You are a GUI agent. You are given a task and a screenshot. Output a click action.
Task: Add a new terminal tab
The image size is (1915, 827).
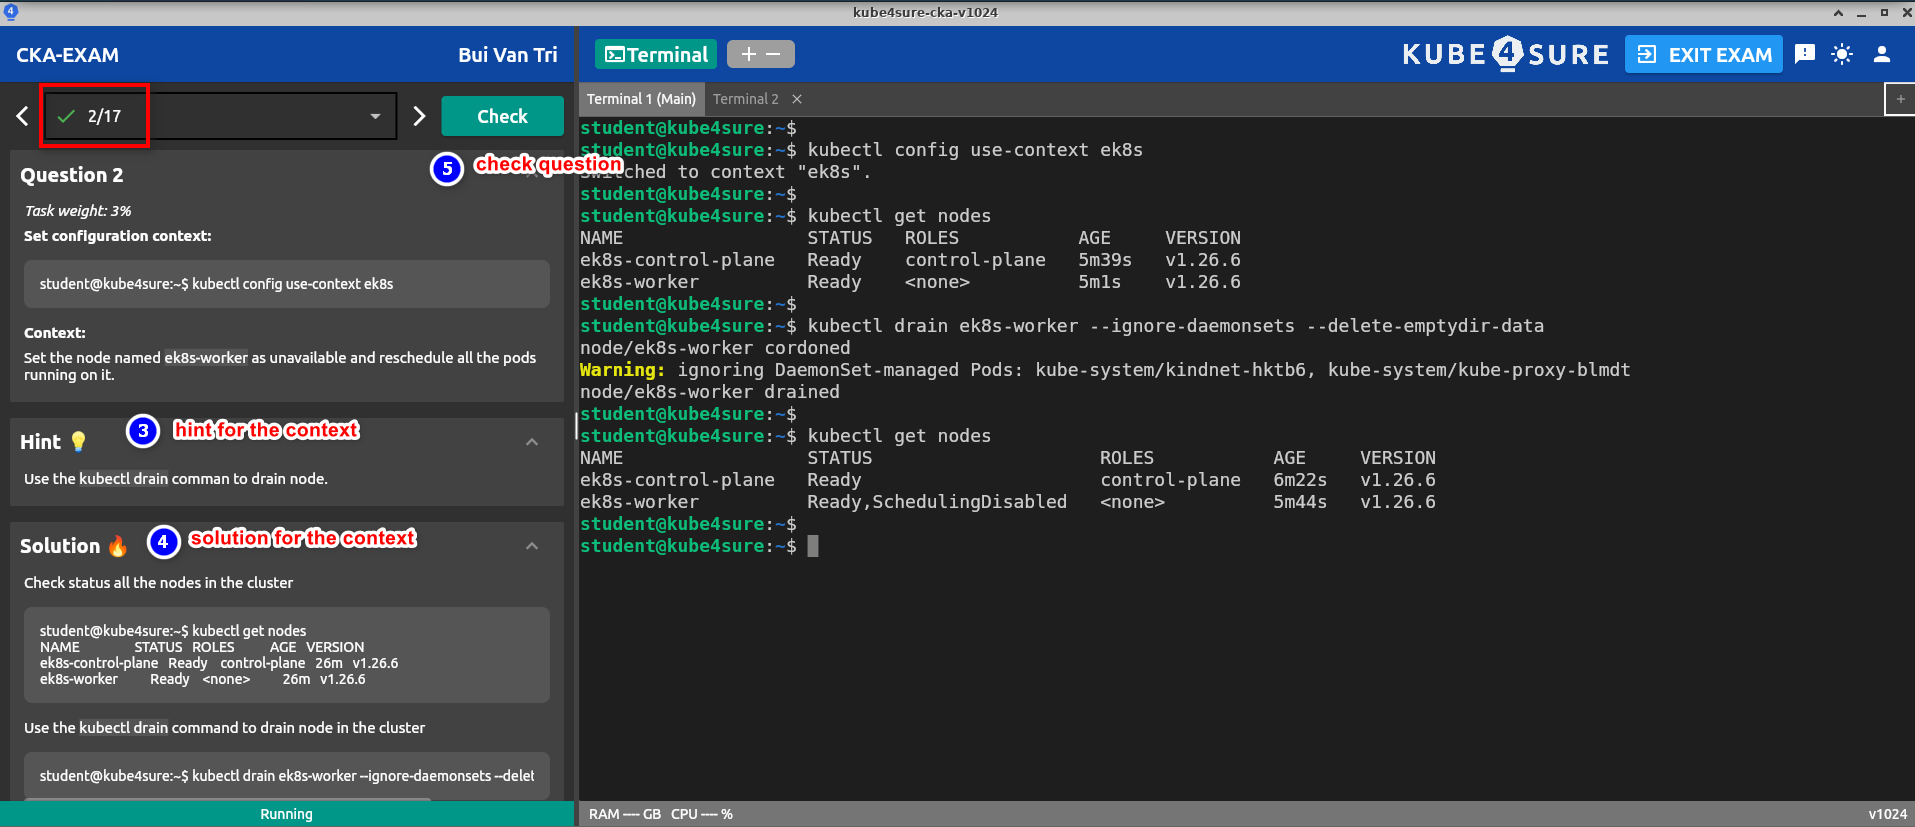pos(1900,99)
